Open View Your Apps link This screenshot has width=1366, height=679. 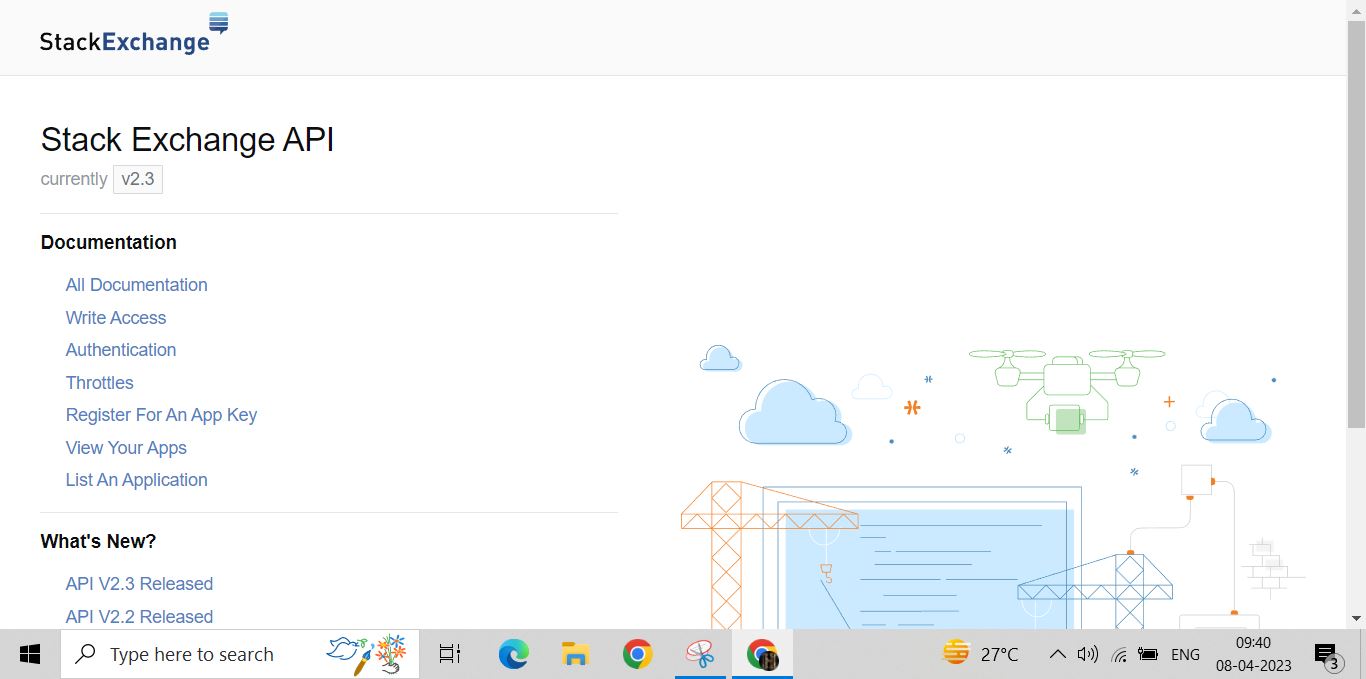[x=126, y=448]
